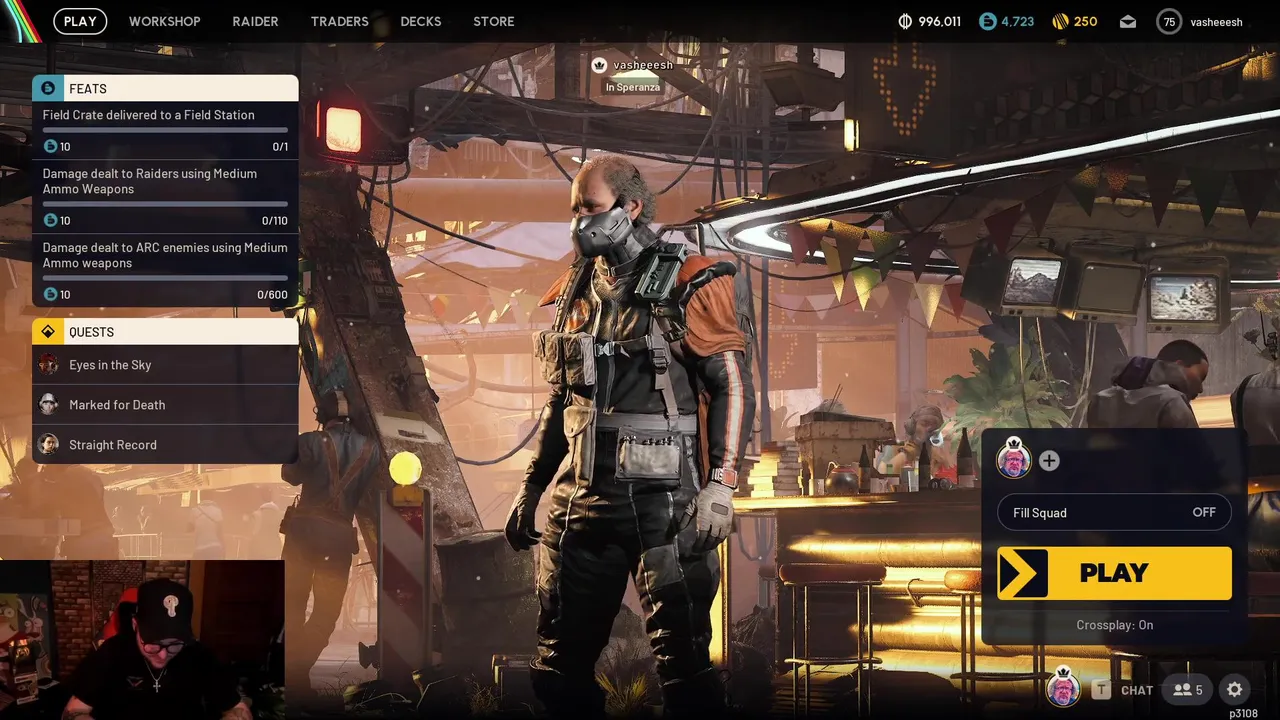Viewport: 1280px width, 720px height.
Task: Click the coin currency icon beside 996.011
Action: click(x=905, y=21)
